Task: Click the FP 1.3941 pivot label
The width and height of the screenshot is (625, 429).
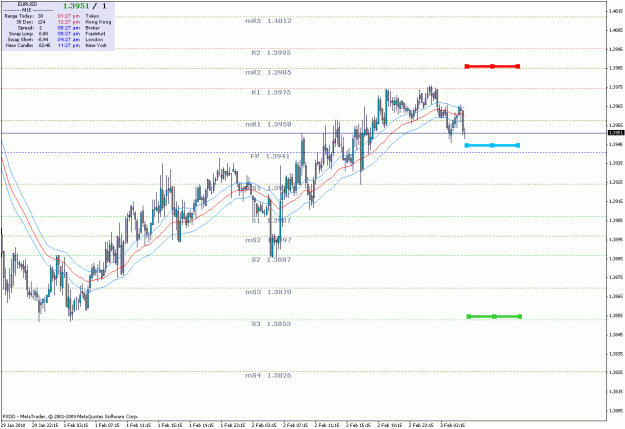Action: pos(270,156)
